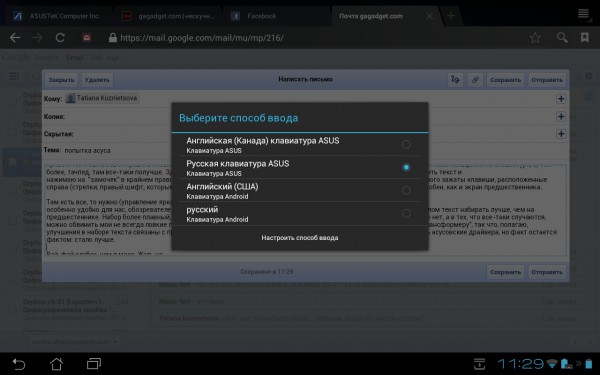The image size is (600, 375).
Task: Click inside the message body text area
Action: pyautogui.click(x=305, y=210)
